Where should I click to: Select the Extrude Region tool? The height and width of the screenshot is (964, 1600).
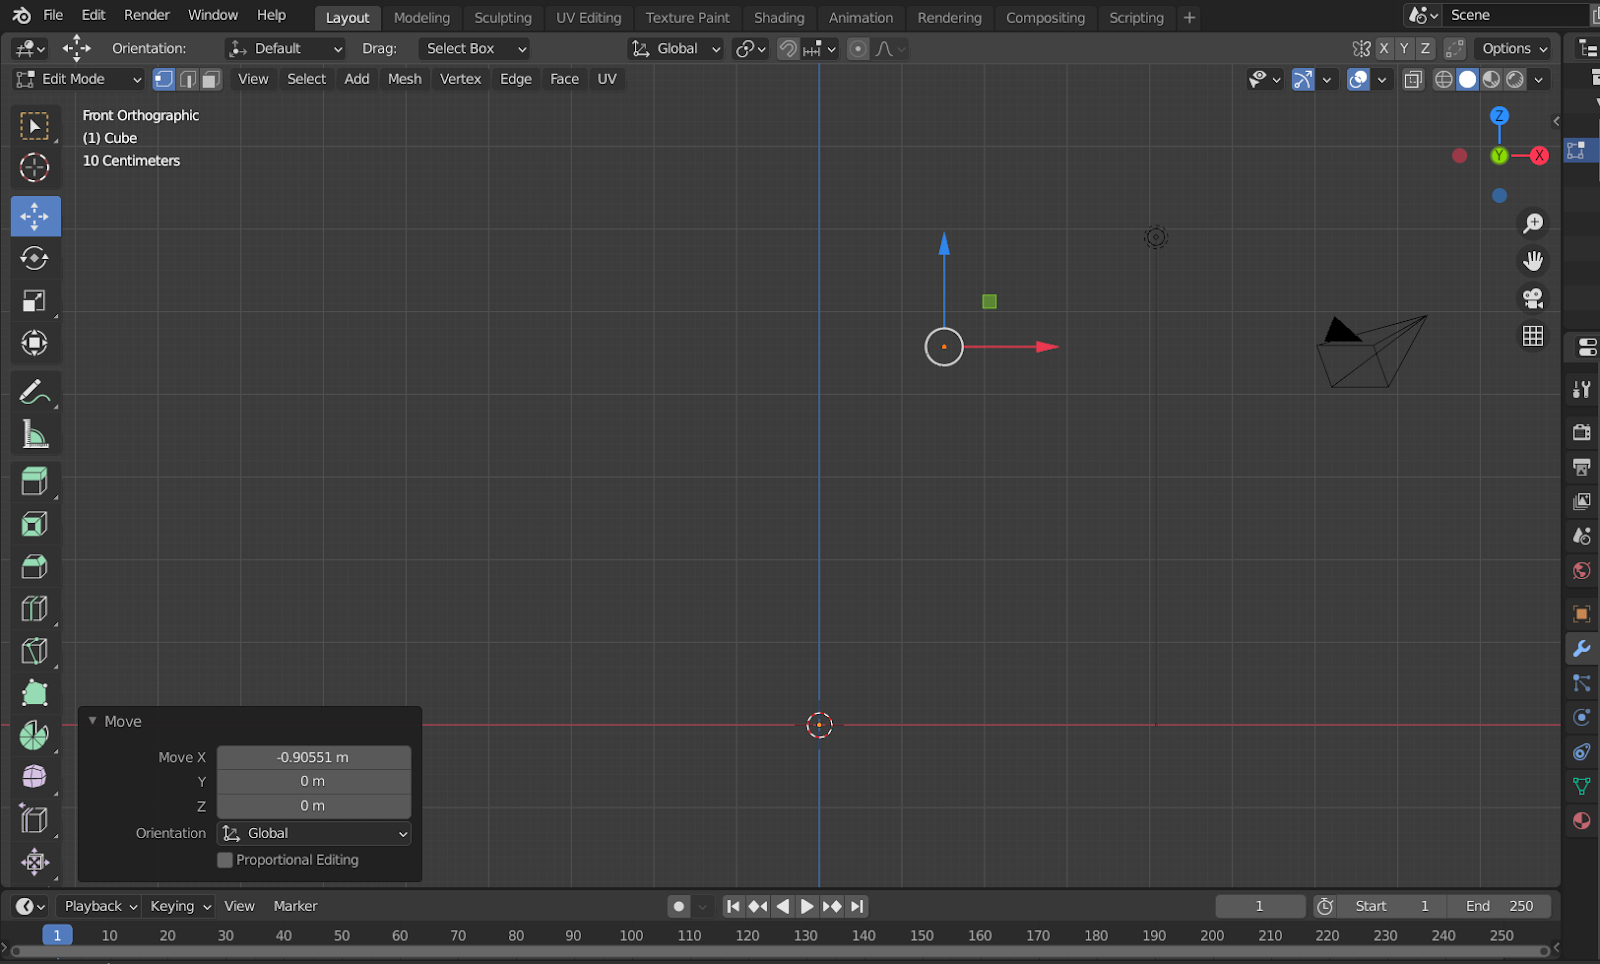35,482
